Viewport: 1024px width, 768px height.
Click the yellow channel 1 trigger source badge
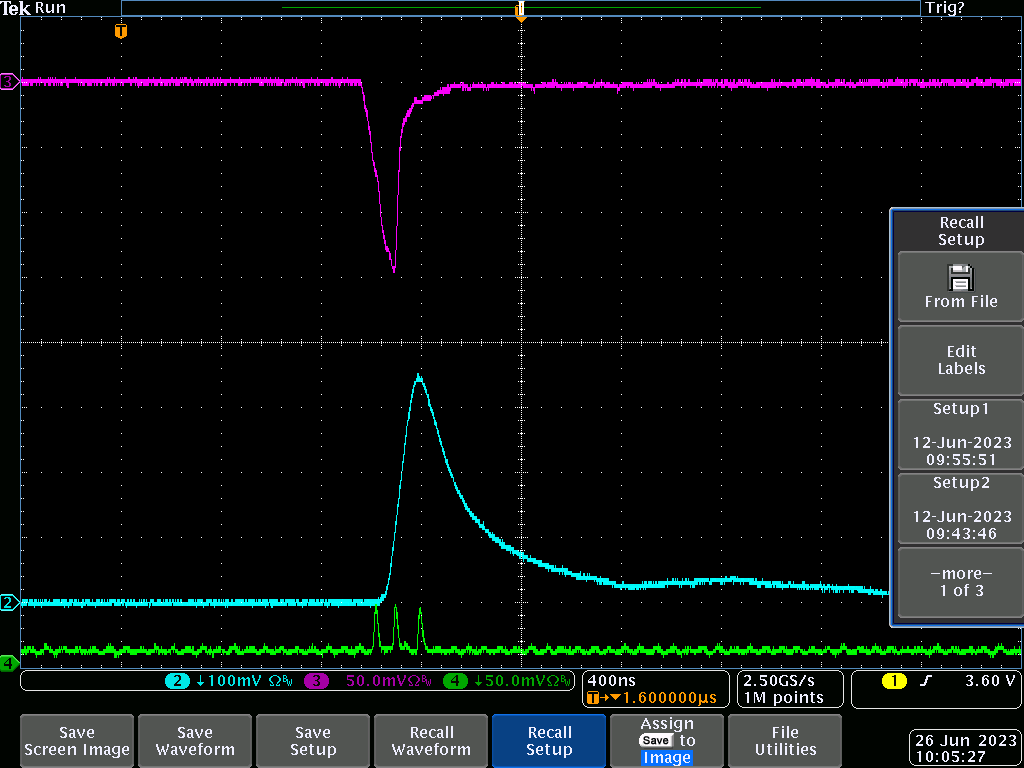tap(893, 681)
